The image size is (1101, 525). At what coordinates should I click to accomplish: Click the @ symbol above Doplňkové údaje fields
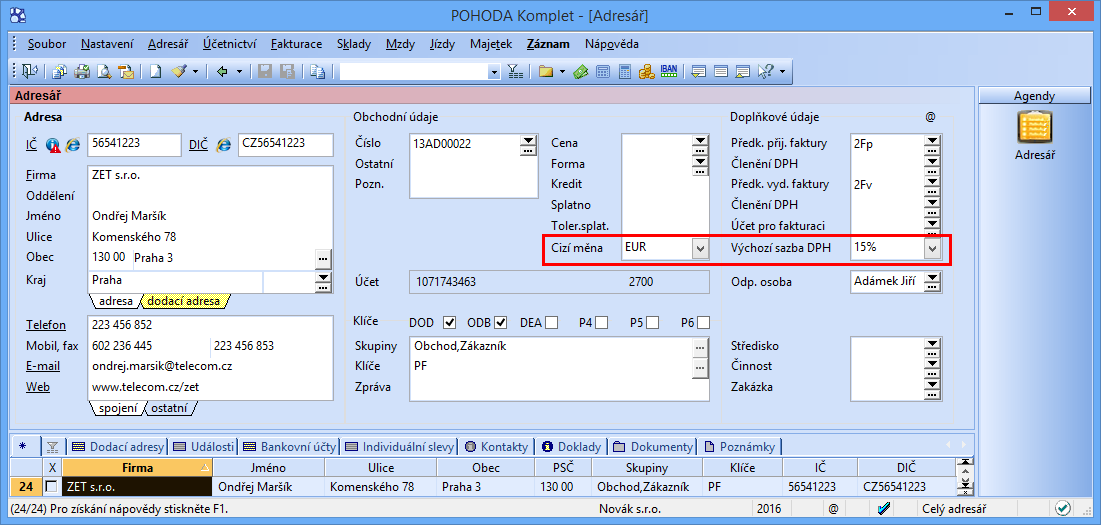pyautogui.click(x=930, y=117)
